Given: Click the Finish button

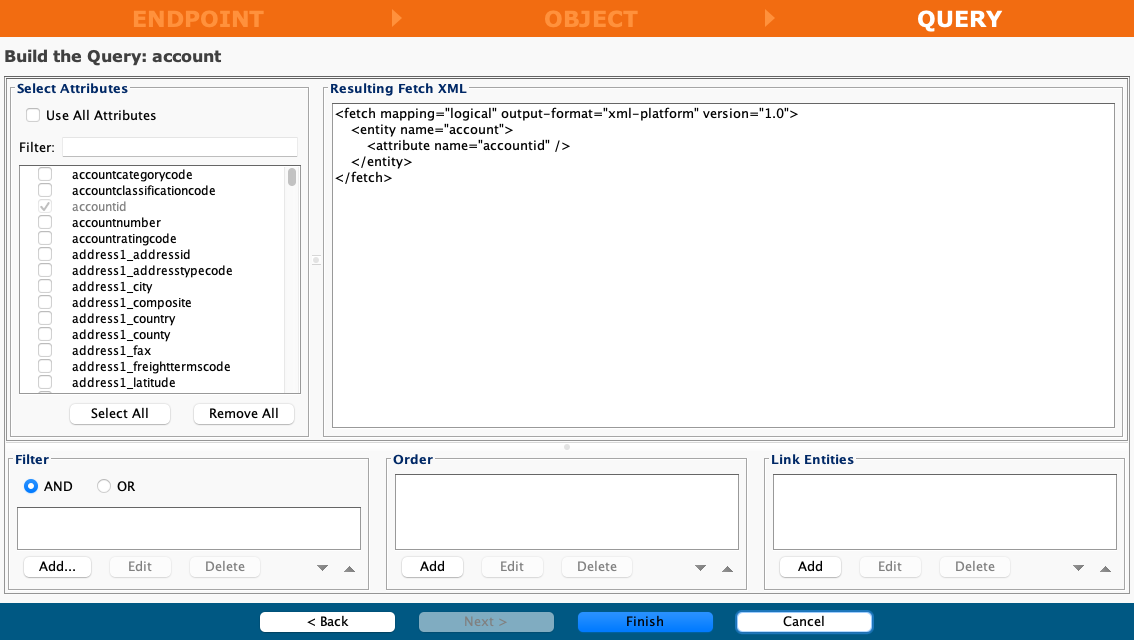Looking at the screenshot, I should click(645, 621).
